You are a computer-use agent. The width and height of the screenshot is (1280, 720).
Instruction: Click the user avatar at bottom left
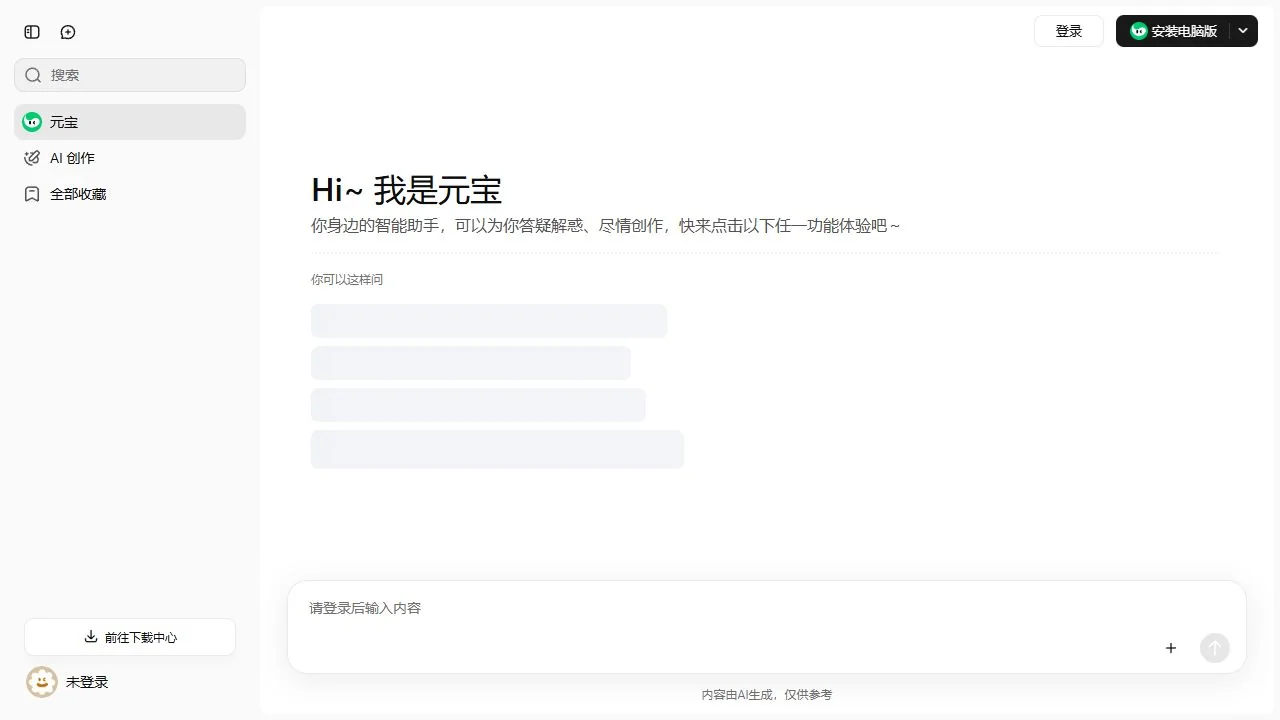(x=42, y=682)
